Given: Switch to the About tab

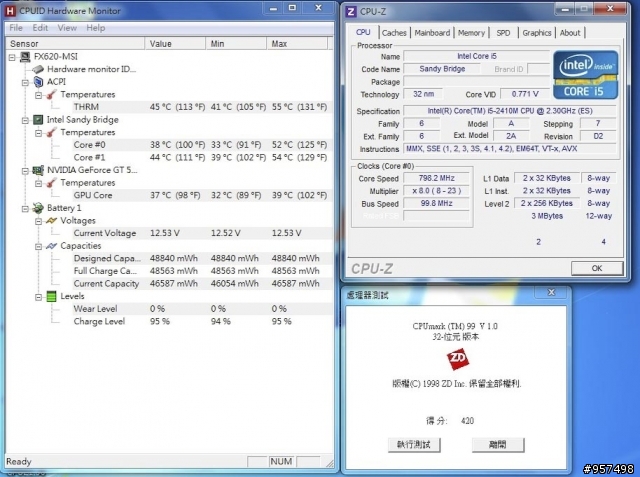Looking at the screenshot, I should 570,33.
